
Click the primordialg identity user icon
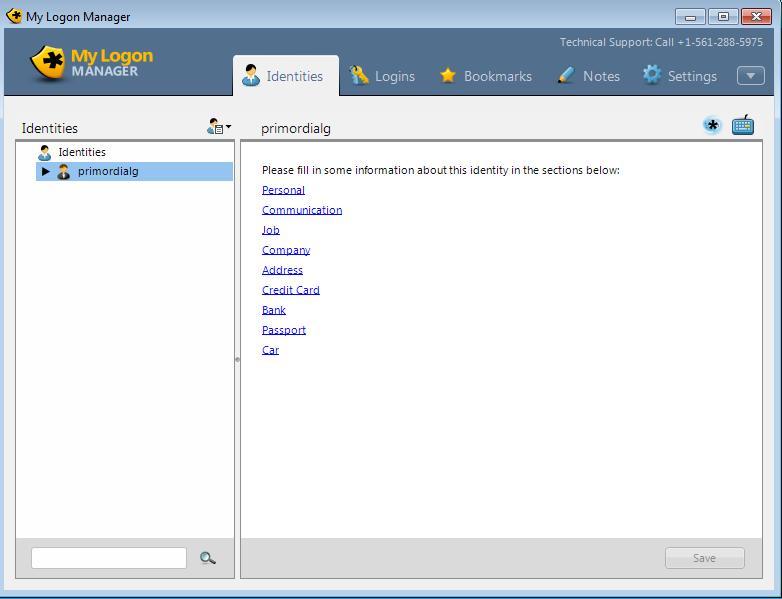pyautogui.click(x=64, y=172)
